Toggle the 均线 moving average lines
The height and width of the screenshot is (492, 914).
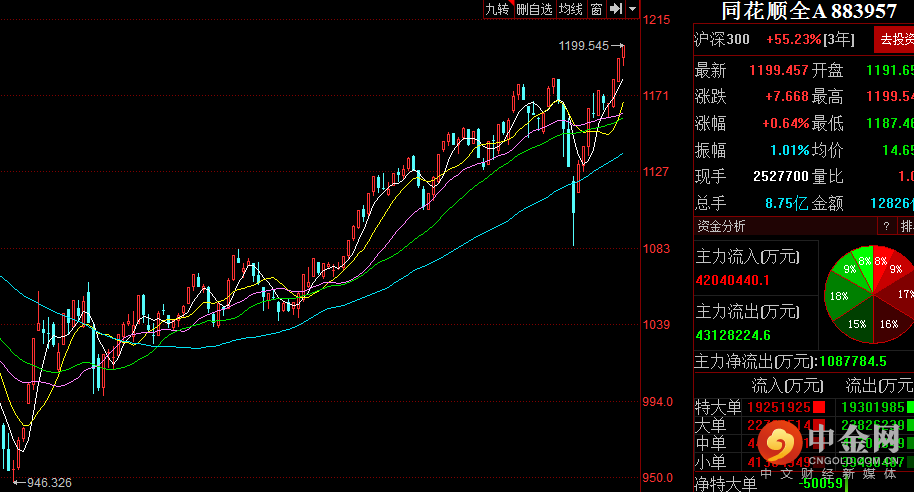click(x=571, y=9)
